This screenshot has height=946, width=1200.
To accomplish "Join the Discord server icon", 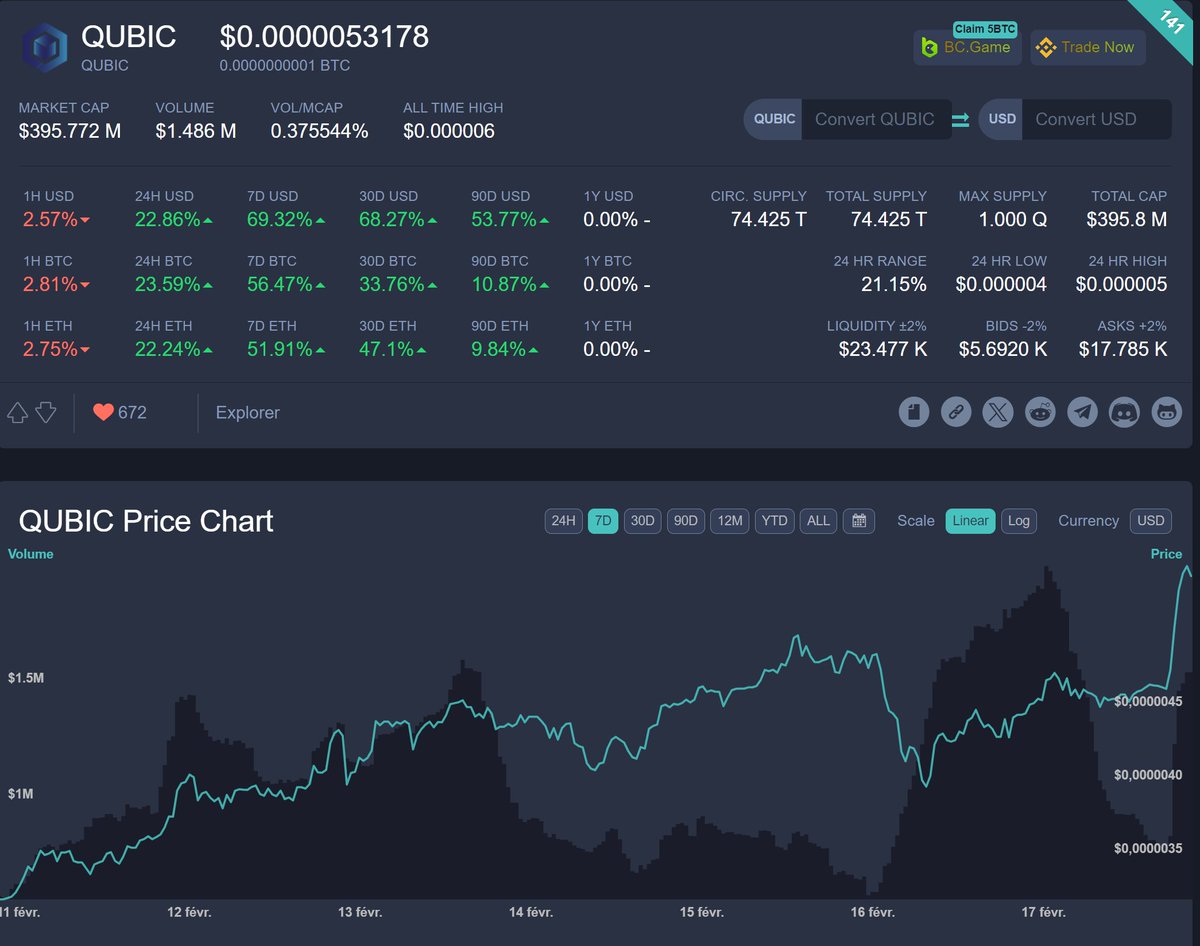I will 1124,412.
